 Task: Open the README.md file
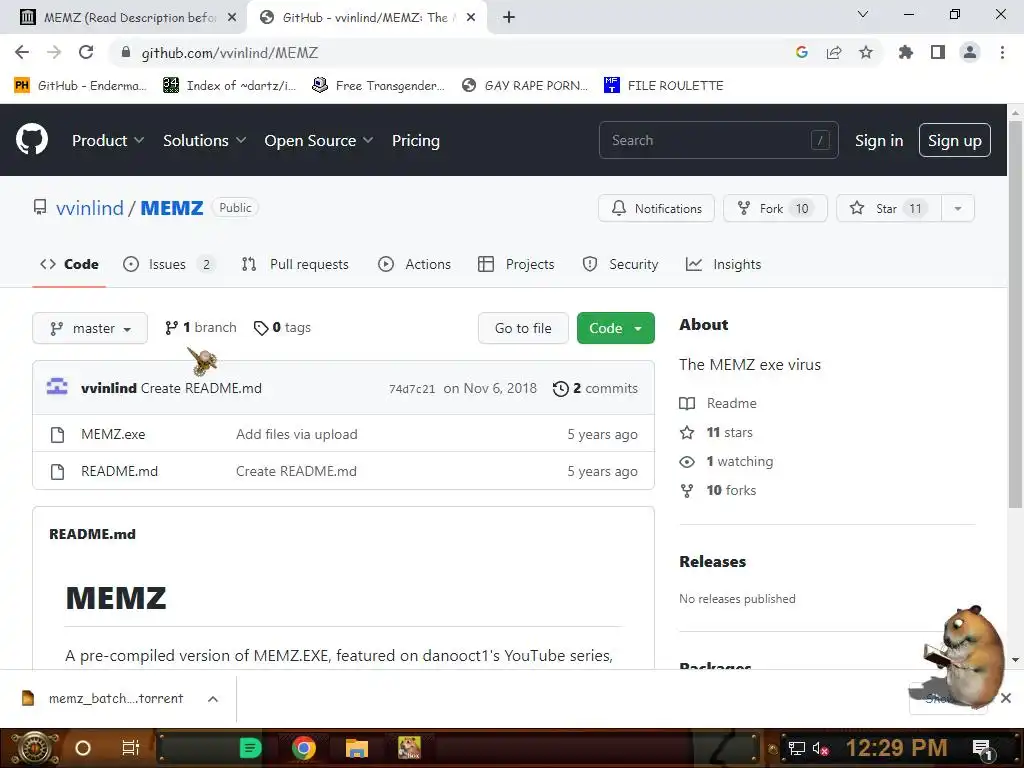coord(120,472)
